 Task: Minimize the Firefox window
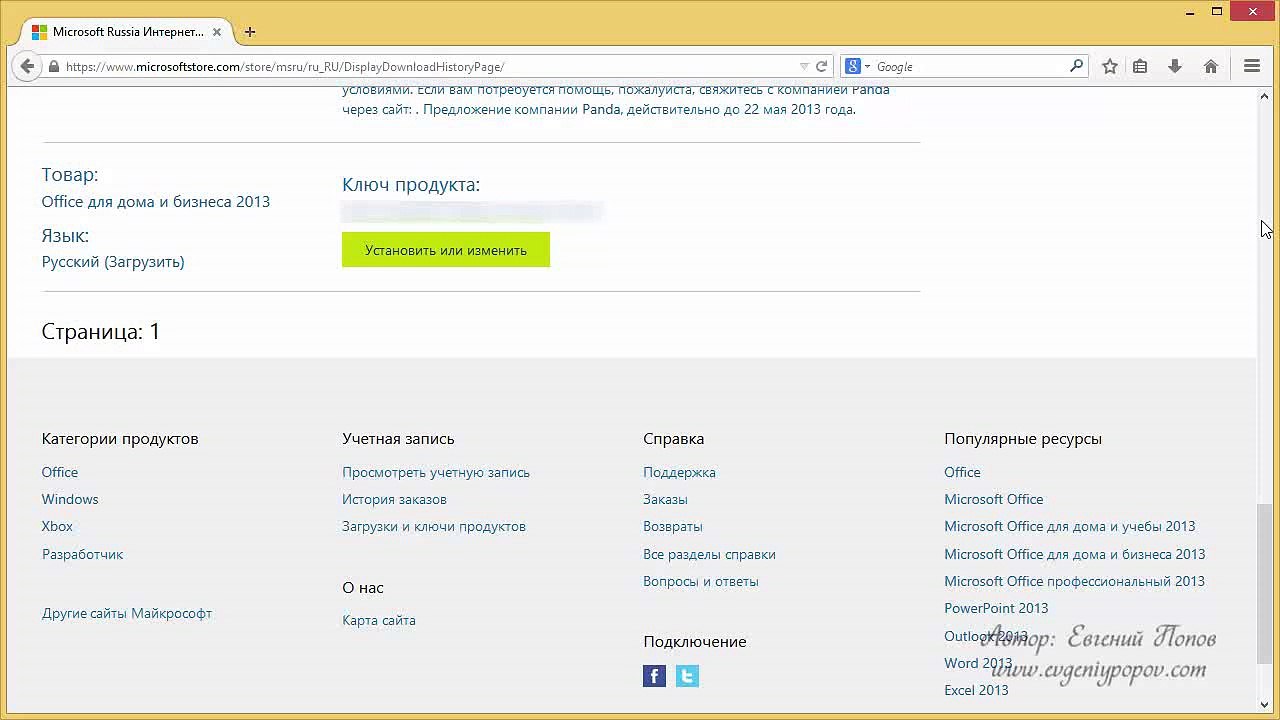click(1190, 12)
